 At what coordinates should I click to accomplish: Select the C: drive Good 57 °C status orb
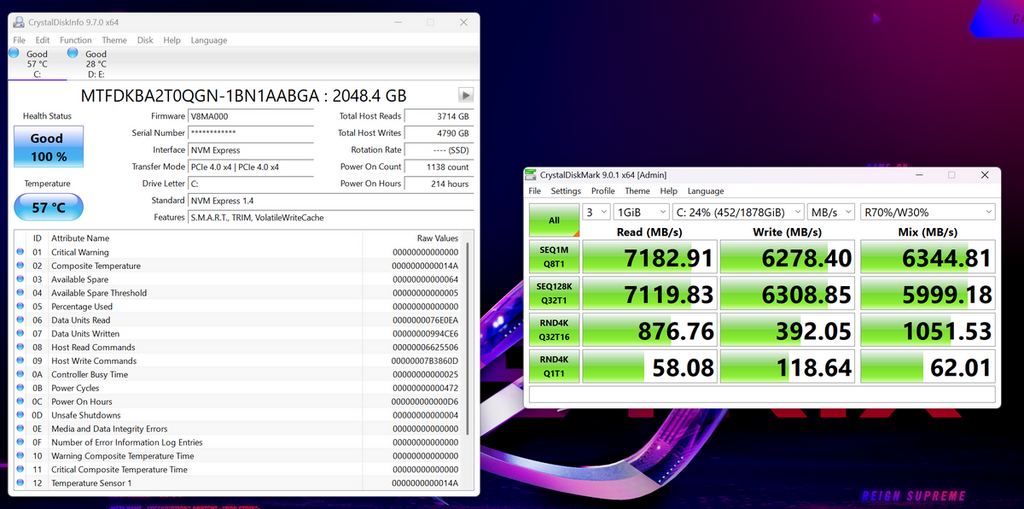point(14,54)
